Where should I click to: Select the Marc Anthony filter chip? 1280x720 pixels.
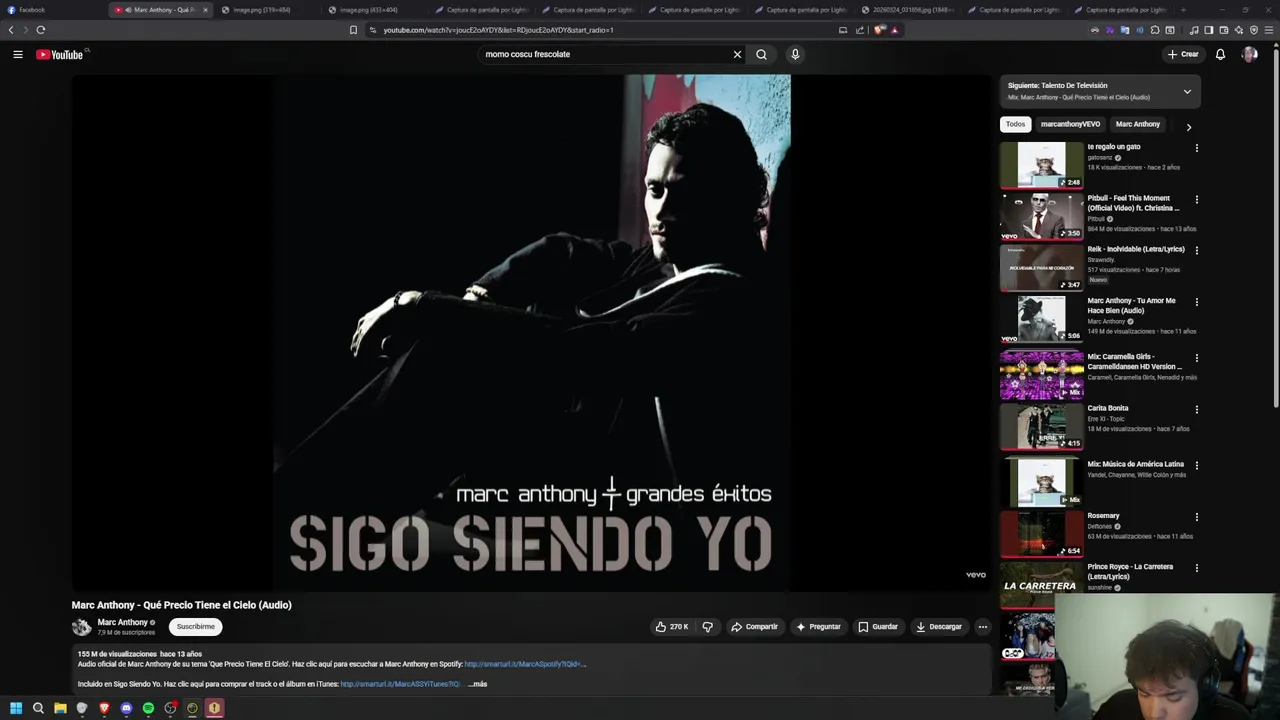1138,124
